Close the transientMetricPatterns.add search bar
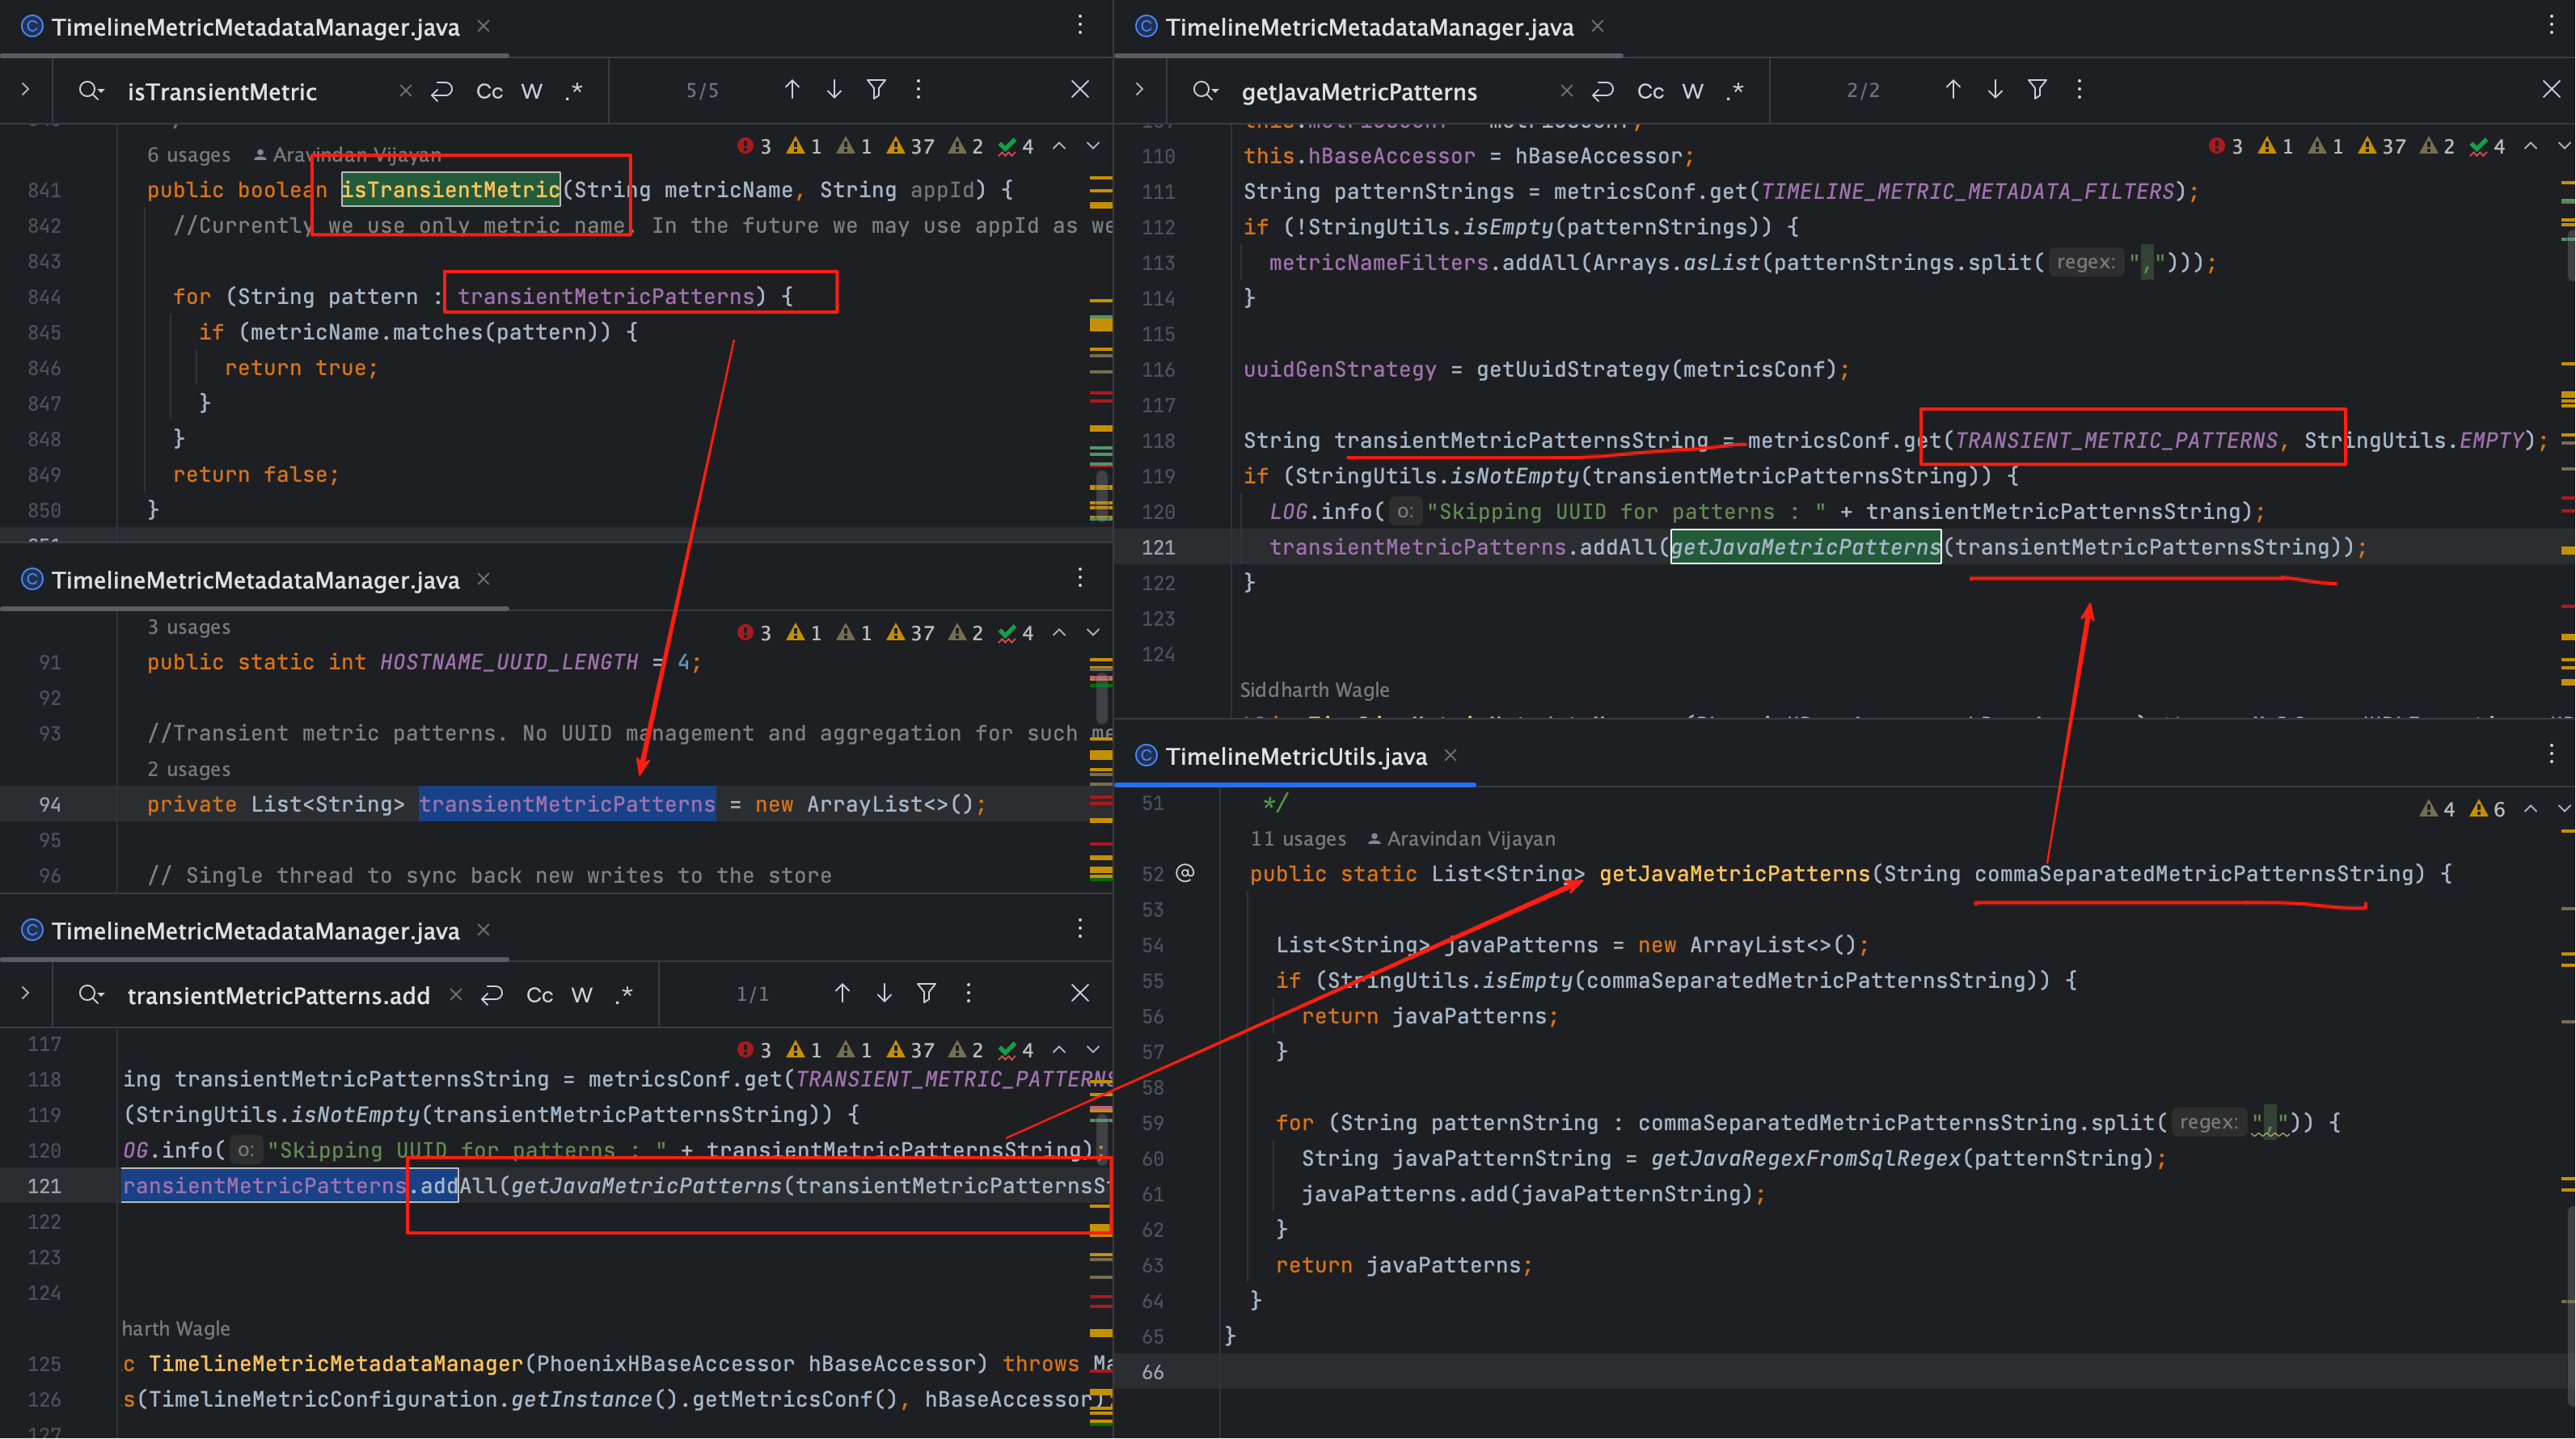The image size is (2576, 1439). 1080,993
